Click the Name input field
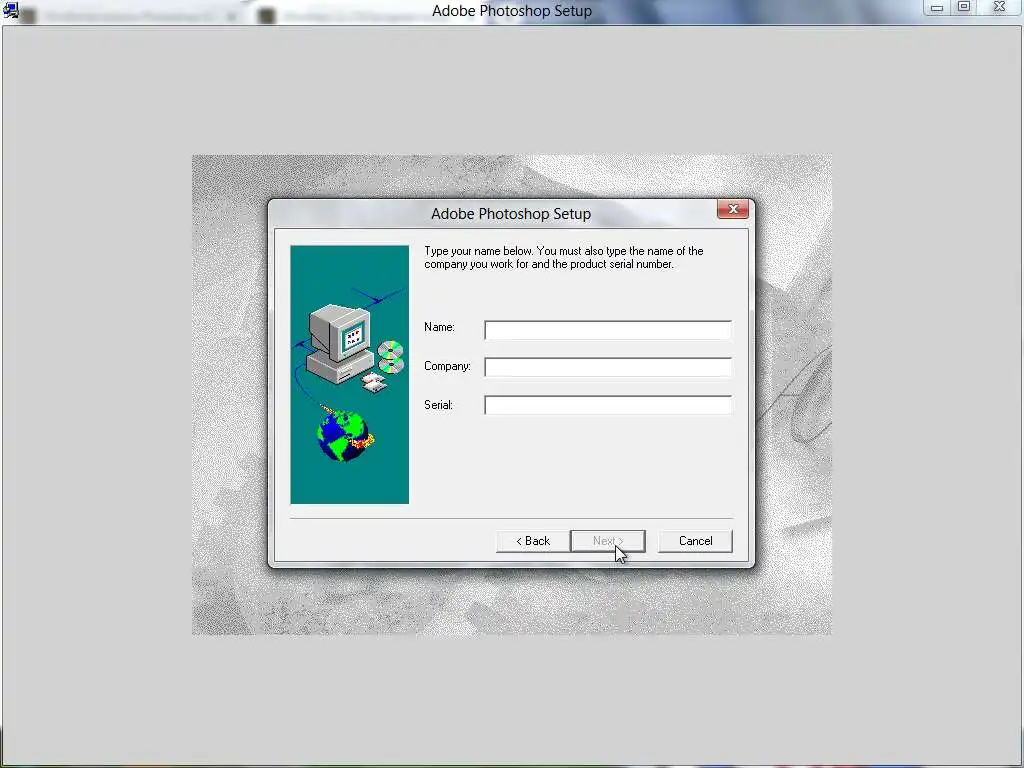Viewport: 1024px width, 768px height. click(607, 330)
